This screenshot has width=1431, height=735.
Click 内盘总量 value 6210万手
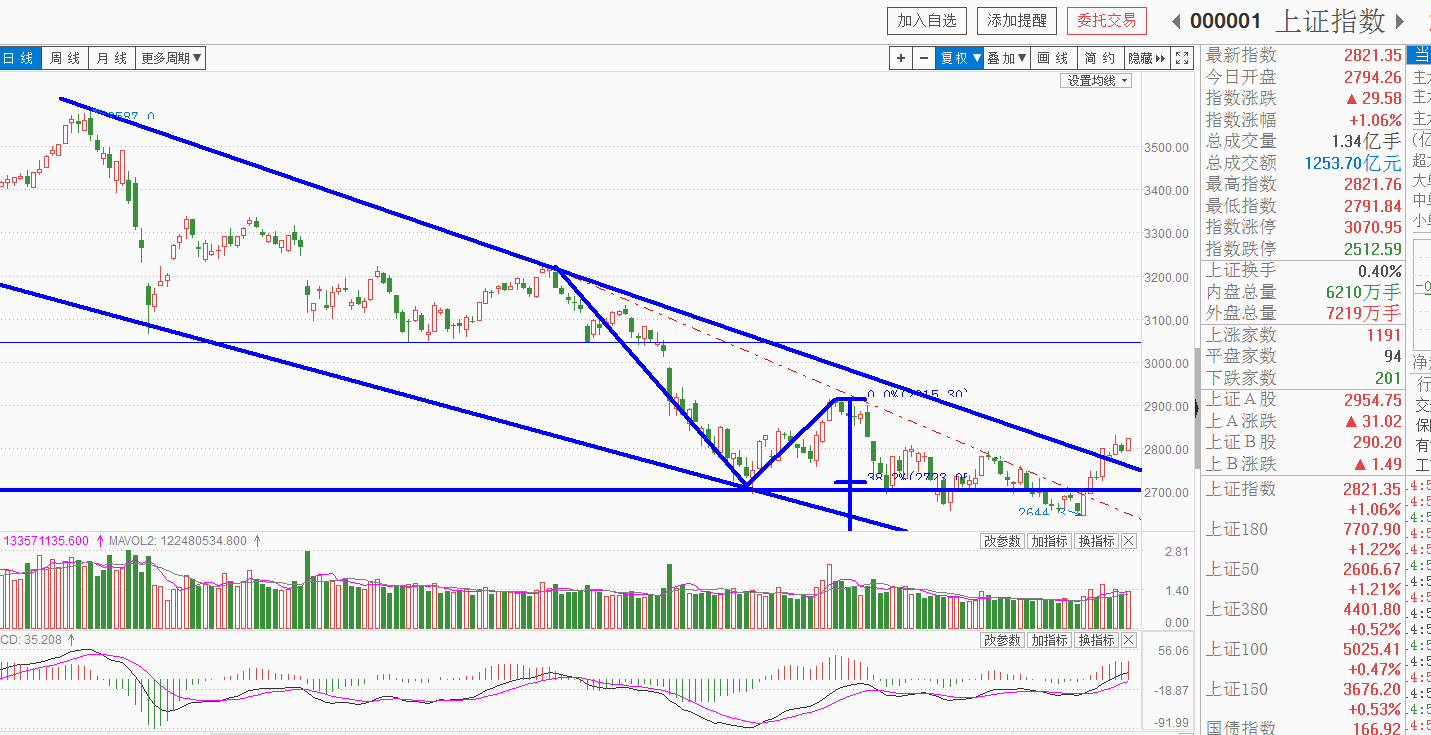coord(1364,292)
